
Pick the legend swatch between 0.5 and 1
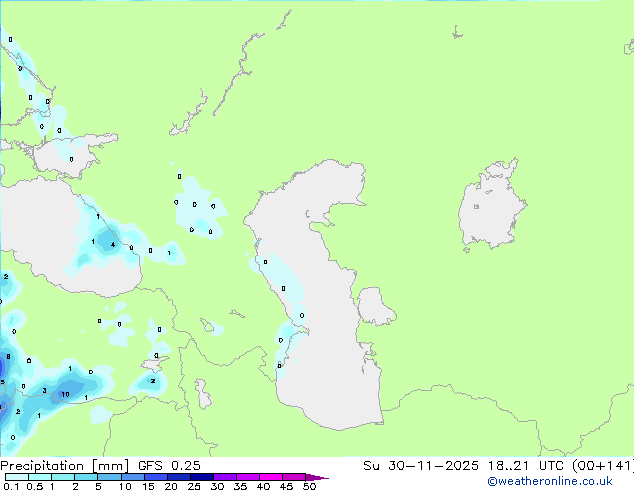pos(40,477)
